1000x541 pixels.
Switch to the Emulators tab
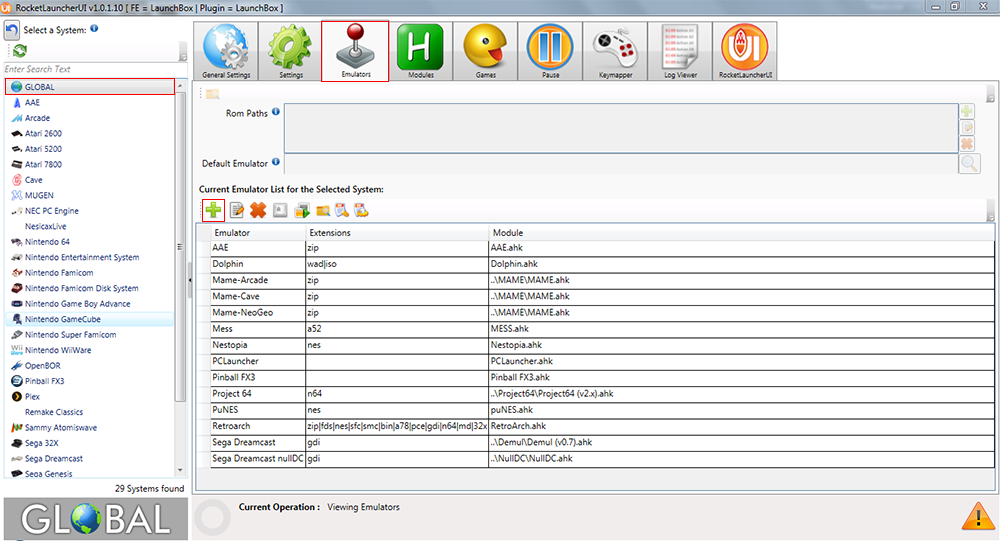[x=355, y=51]
